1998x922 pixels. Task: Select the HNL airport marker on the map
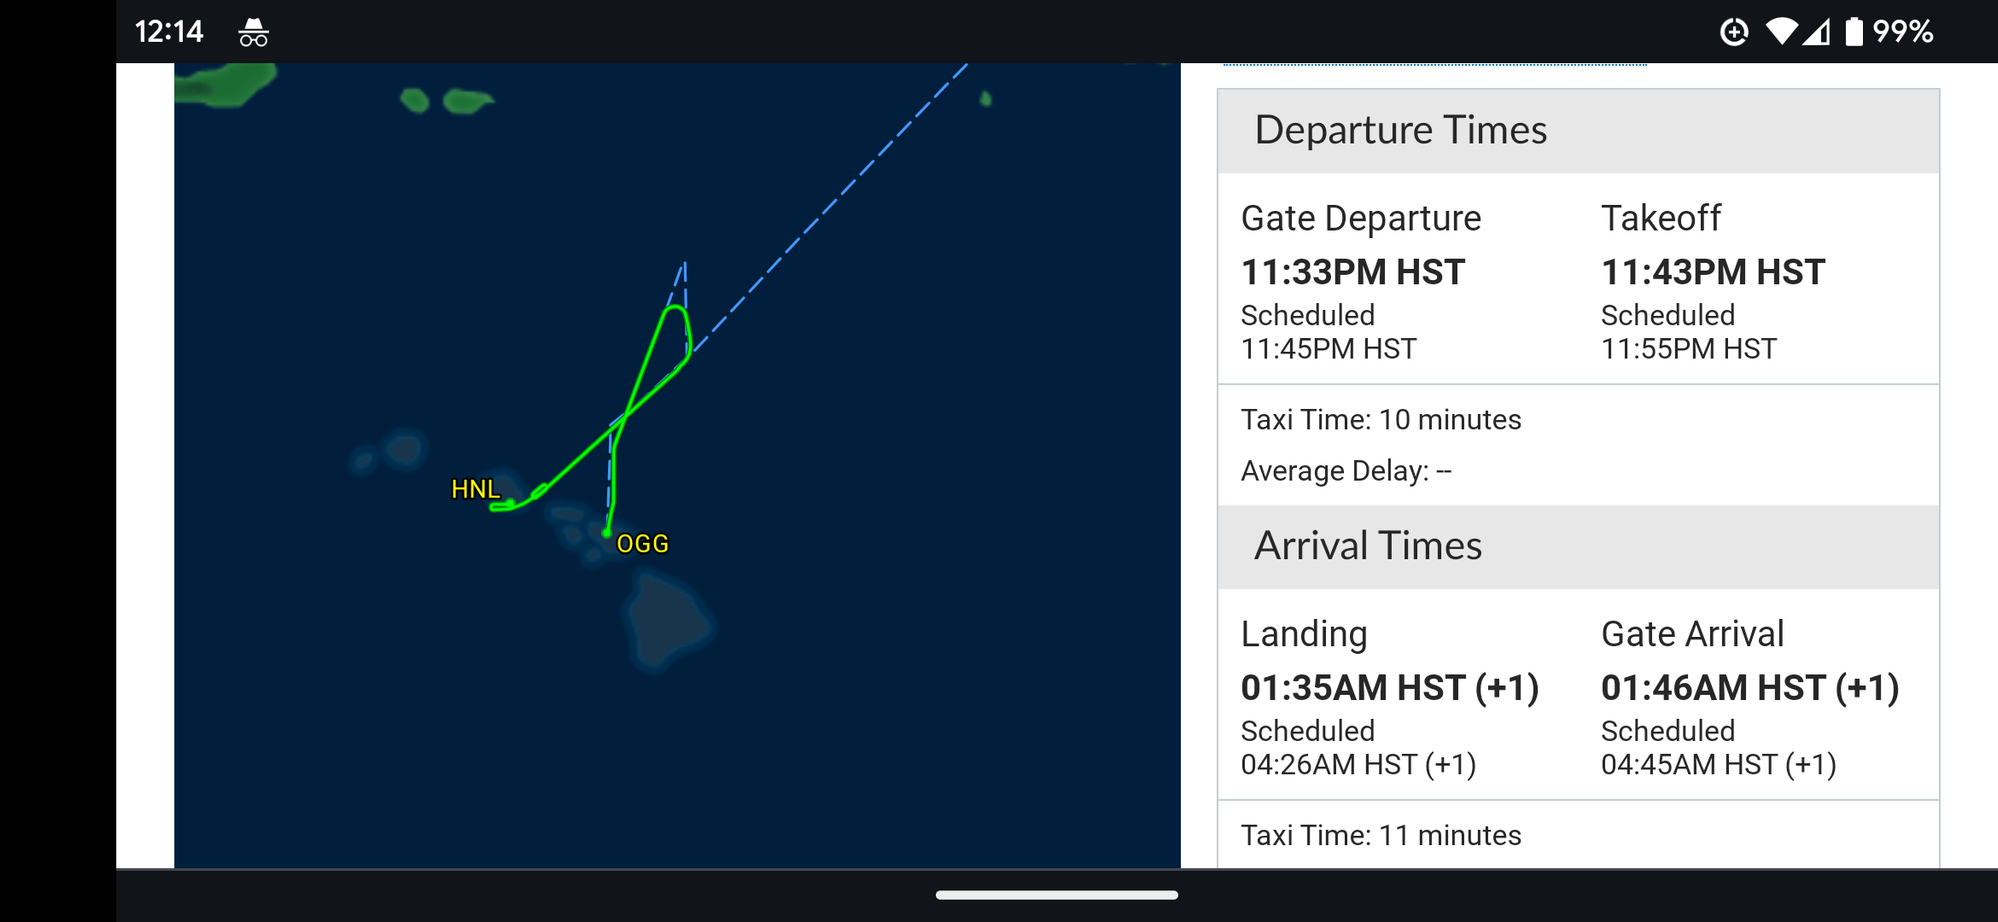(477, 489)
